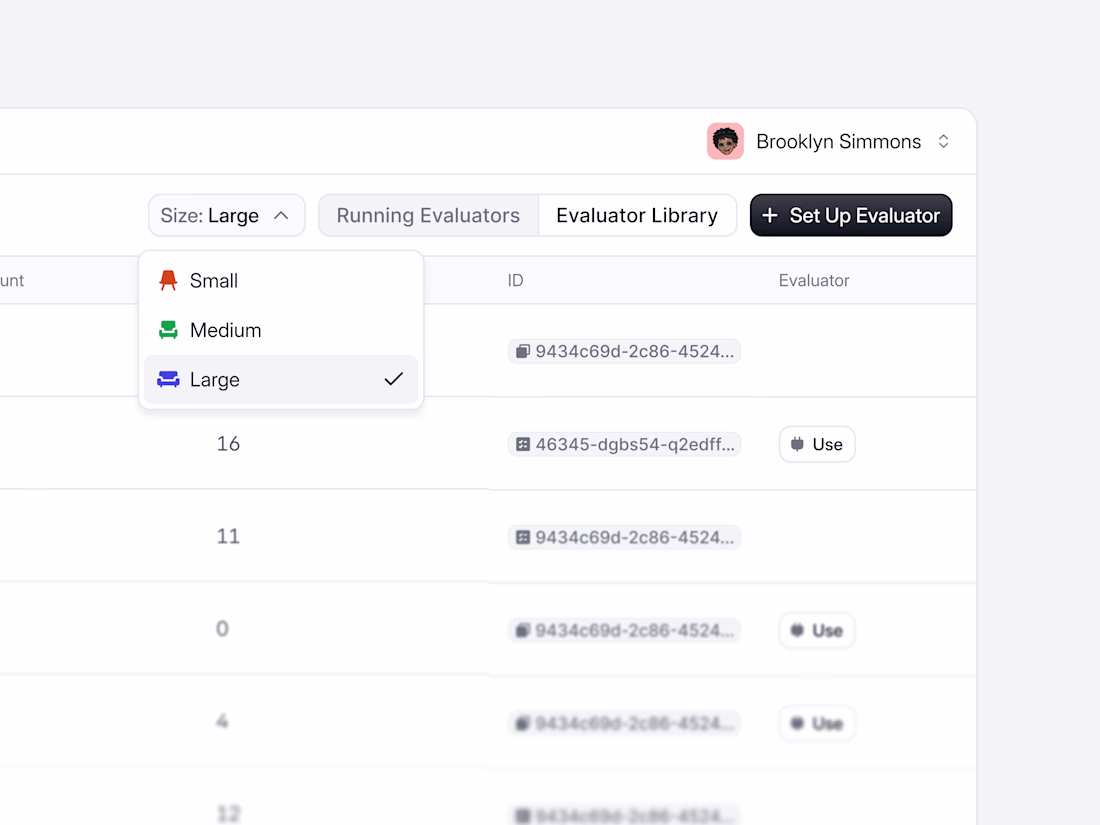Collapse the Size: Large dropdown

[x=227, y=215]
